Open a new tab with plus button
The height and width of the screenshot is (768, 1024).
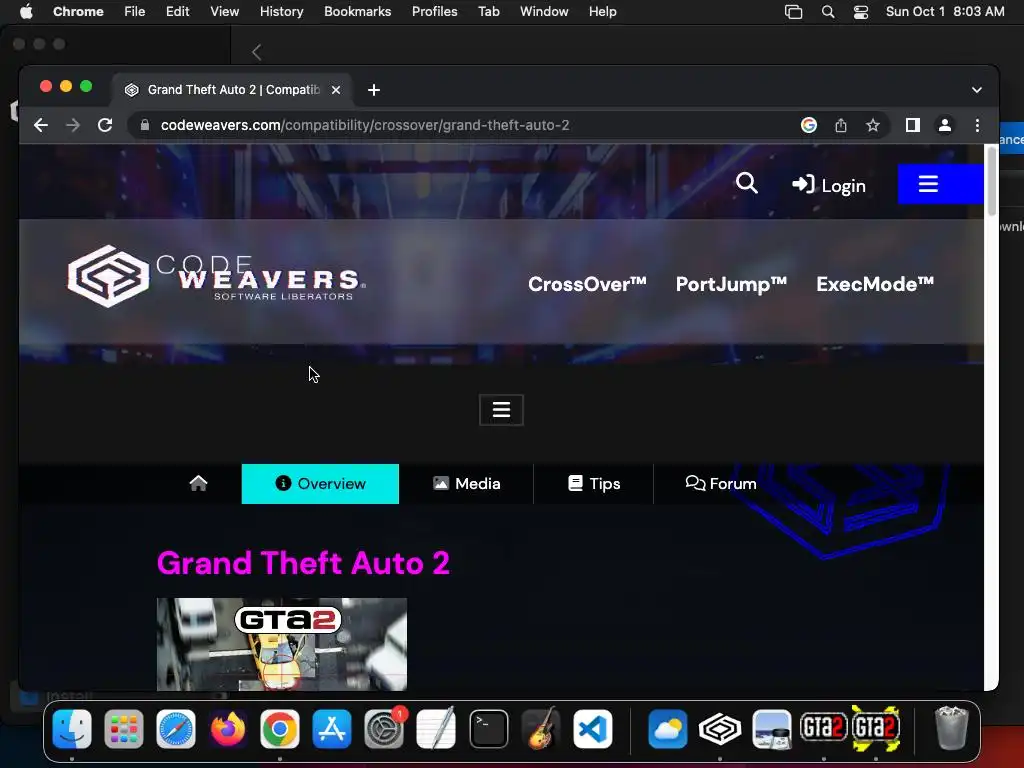coord(374,90)
